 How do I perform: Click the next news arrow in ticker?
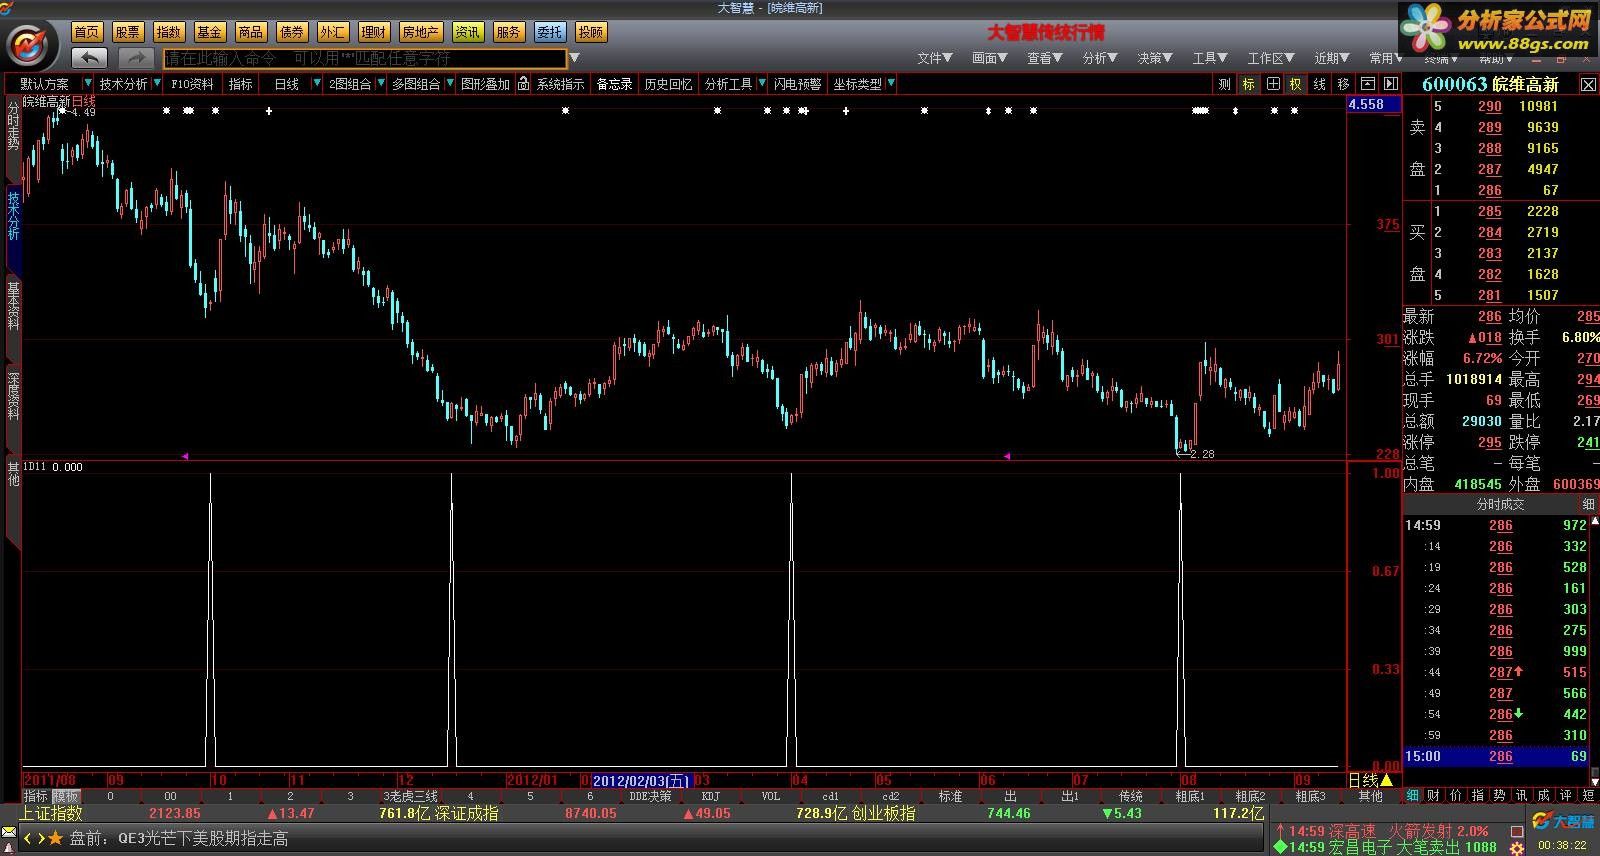coord(40,838)
